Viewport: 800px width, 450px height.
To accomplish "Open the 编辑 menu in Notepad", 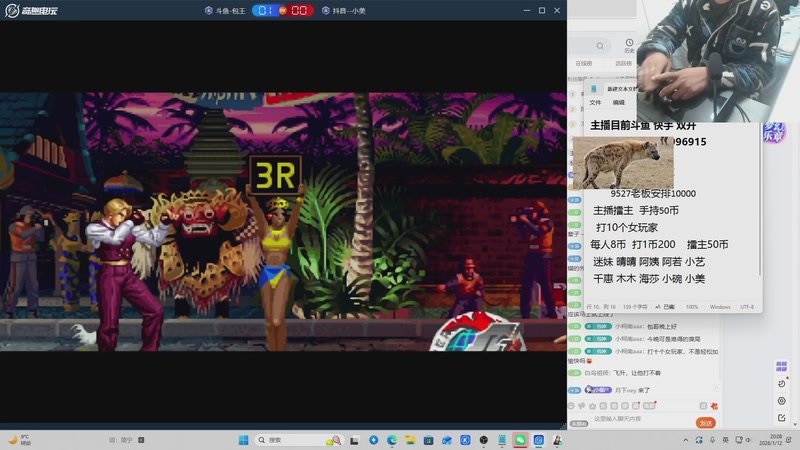I will click(618, 102).
